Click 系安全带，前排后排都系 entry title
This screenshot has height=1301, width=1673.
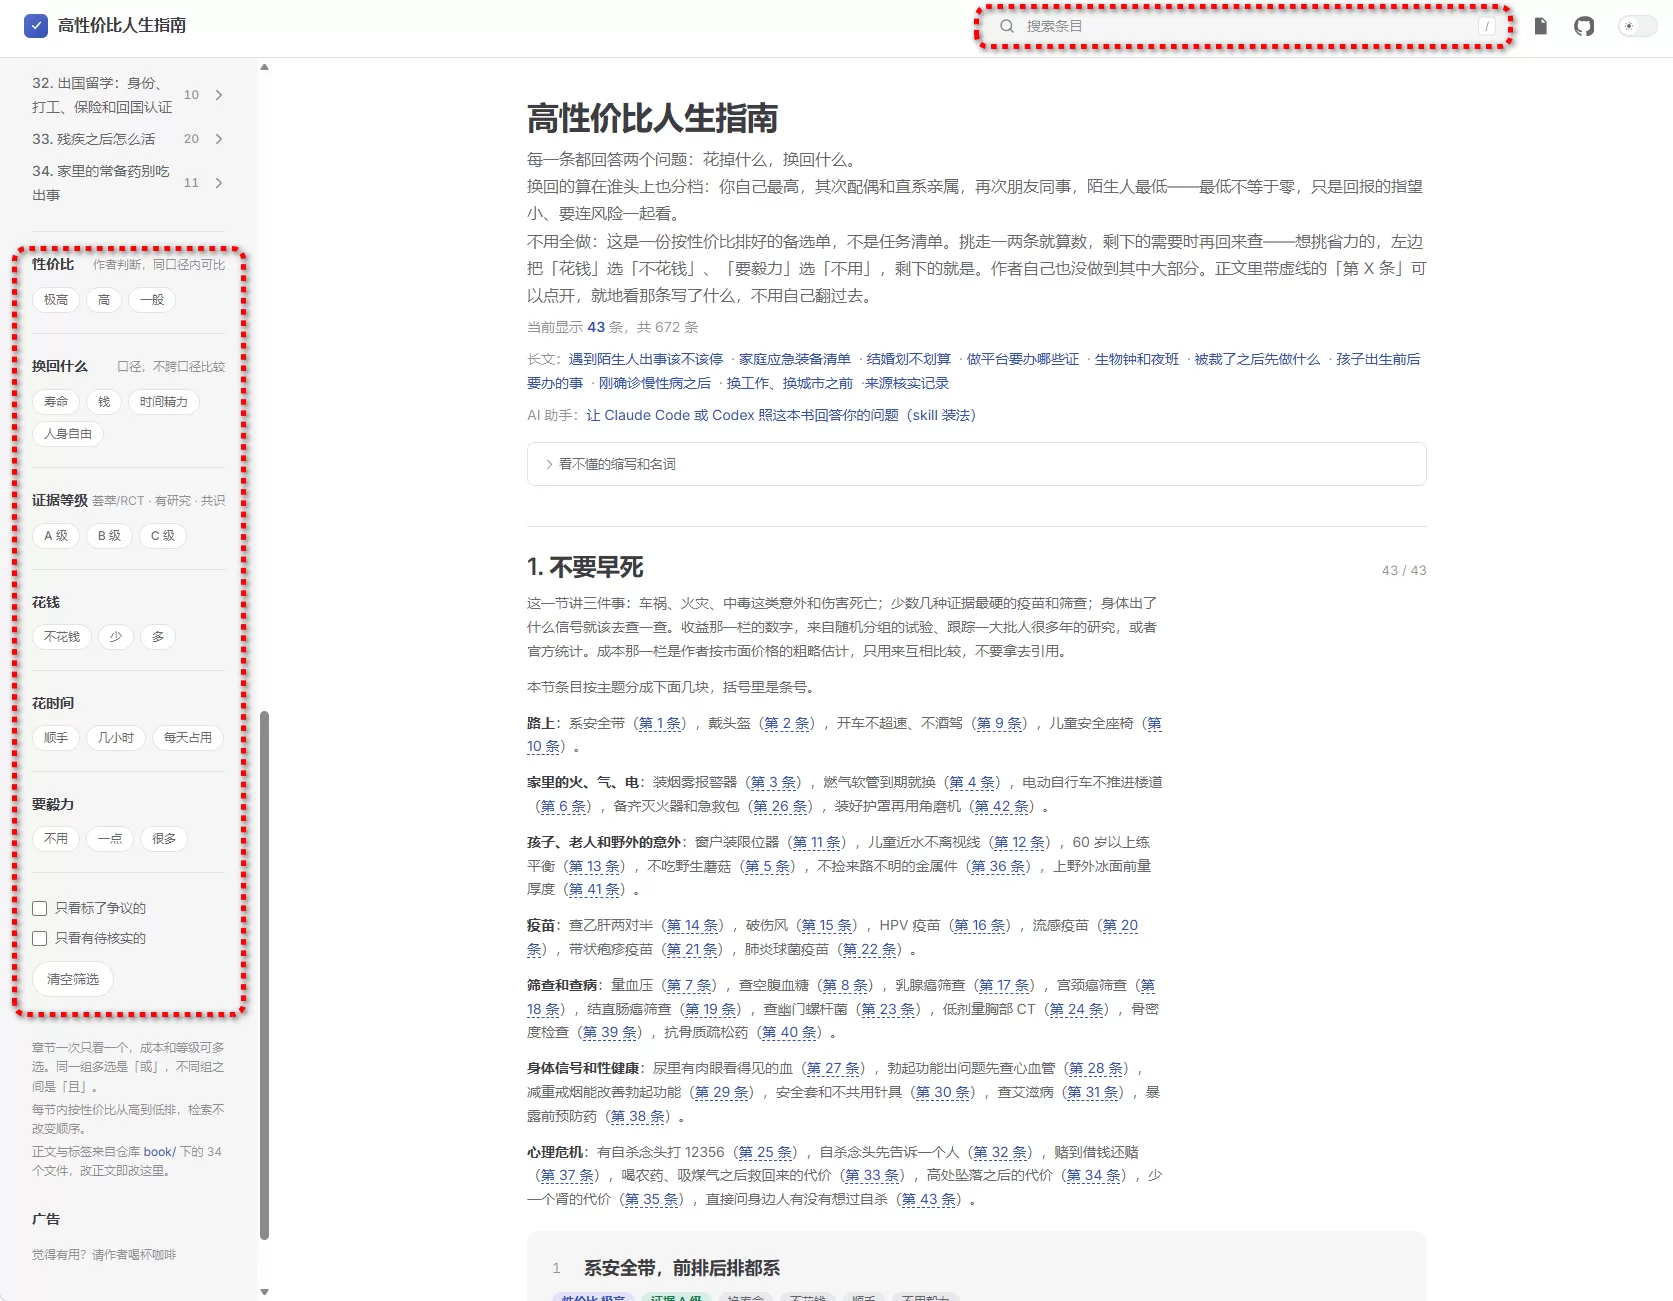[x=682, y=1268]
